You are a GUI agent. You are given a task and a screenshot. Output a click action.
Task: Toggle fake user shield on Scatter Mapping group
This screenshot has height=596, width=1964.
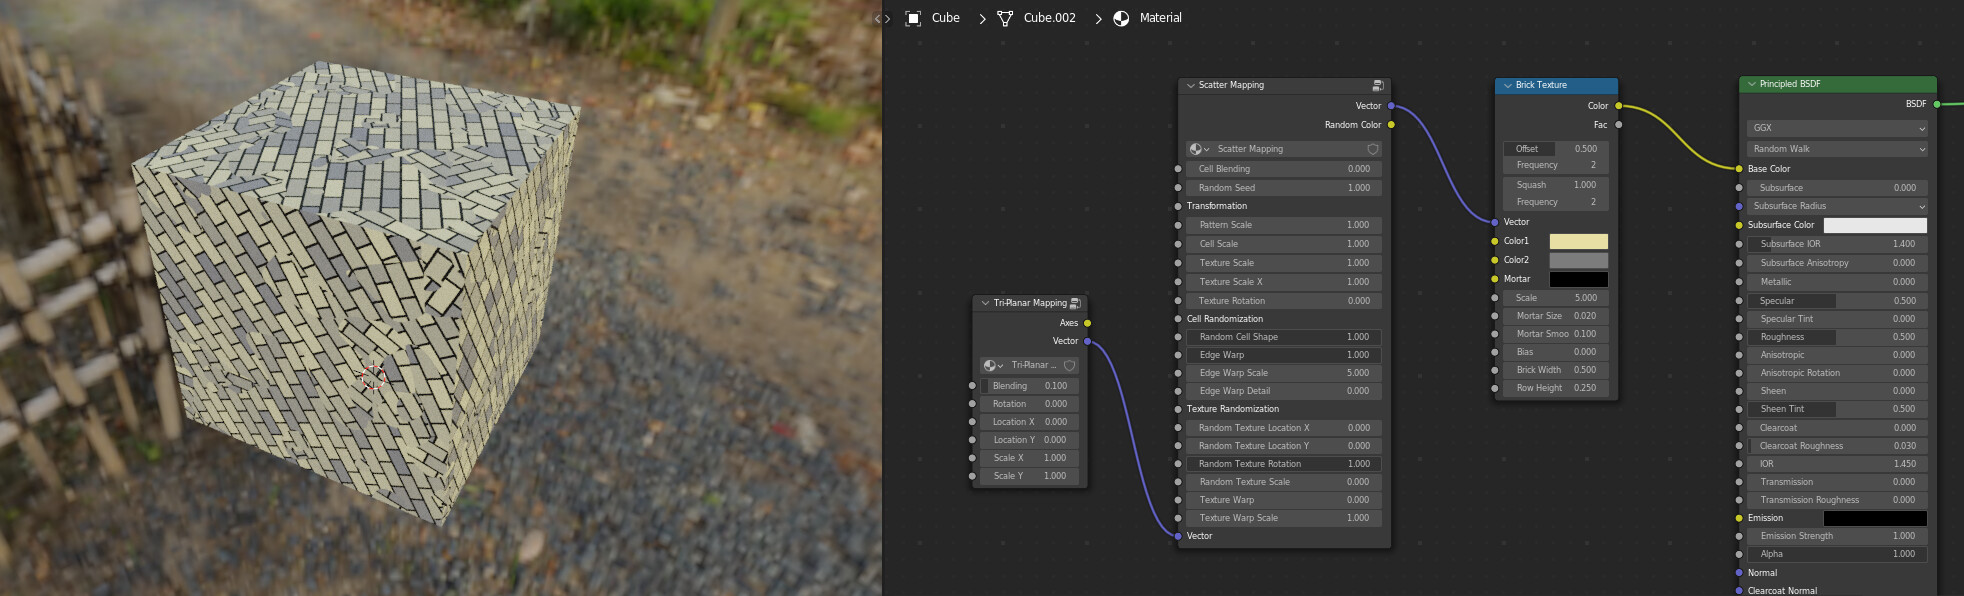[1373, 149]
